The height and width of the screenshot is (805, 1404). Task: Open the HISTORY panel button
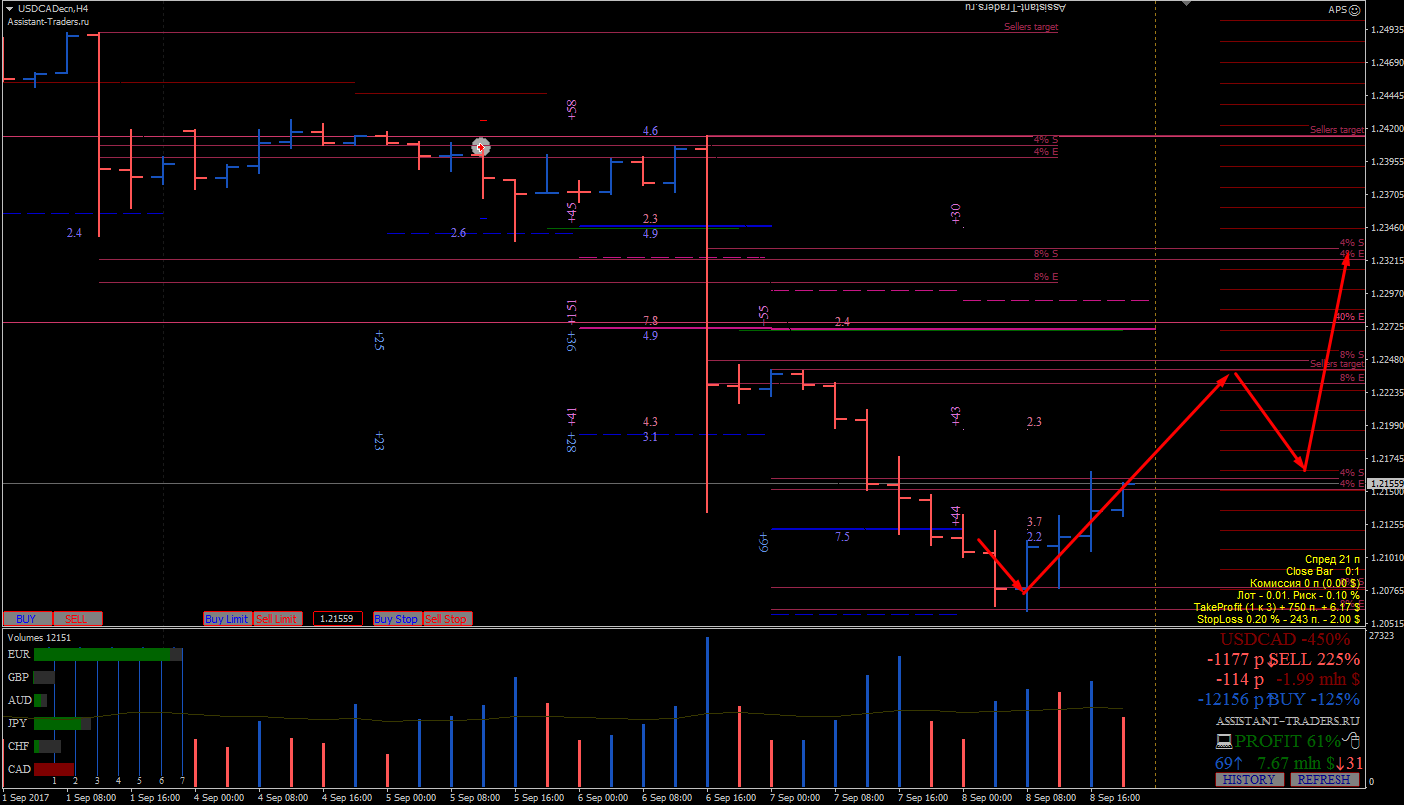[1250, 779]
